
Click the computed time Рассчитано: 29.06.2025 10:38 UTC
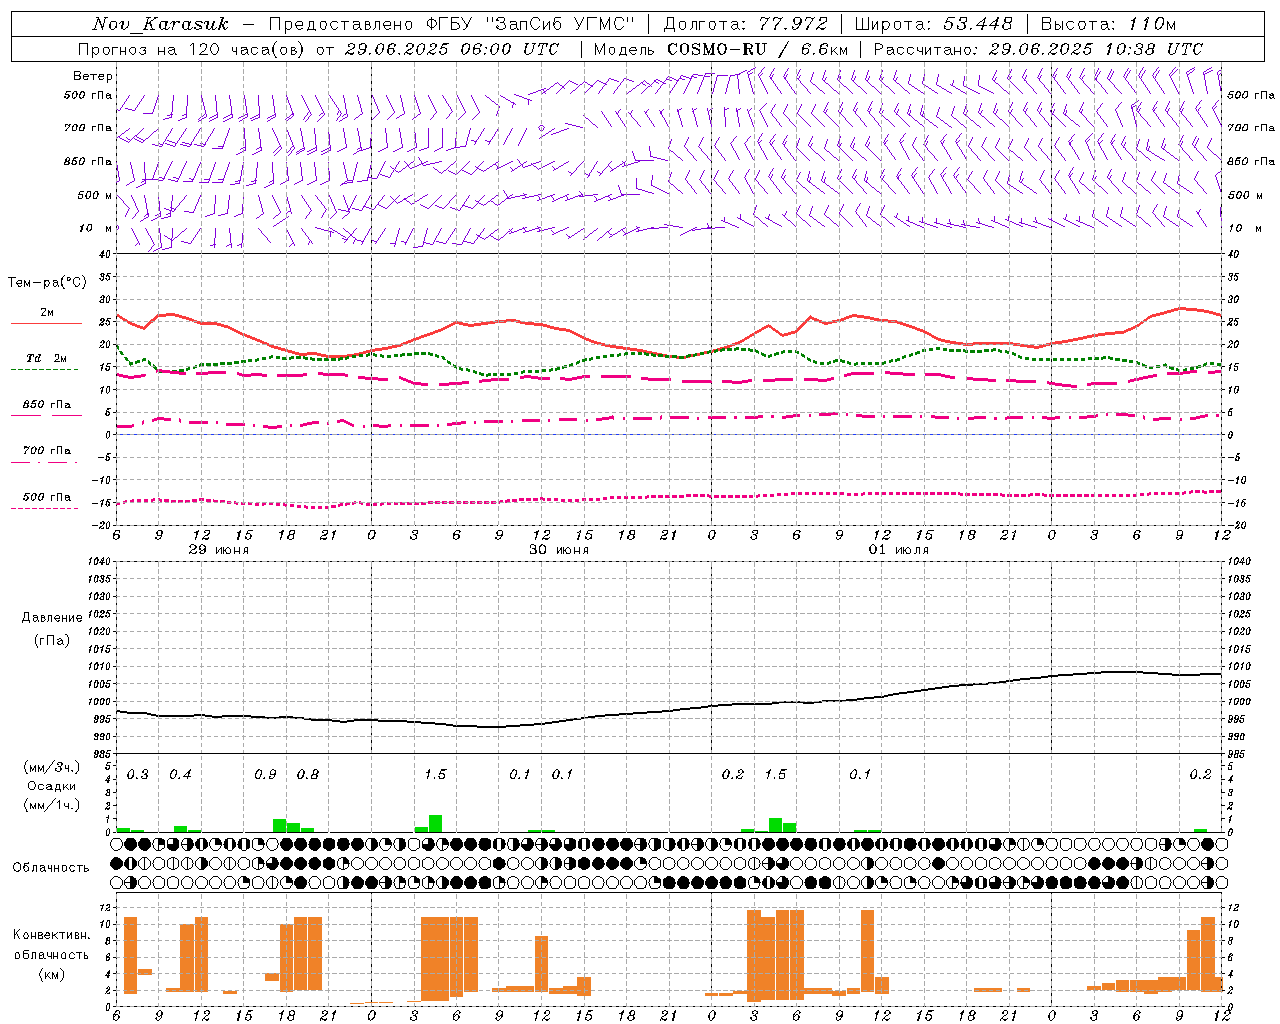(x=1038, y=49)
